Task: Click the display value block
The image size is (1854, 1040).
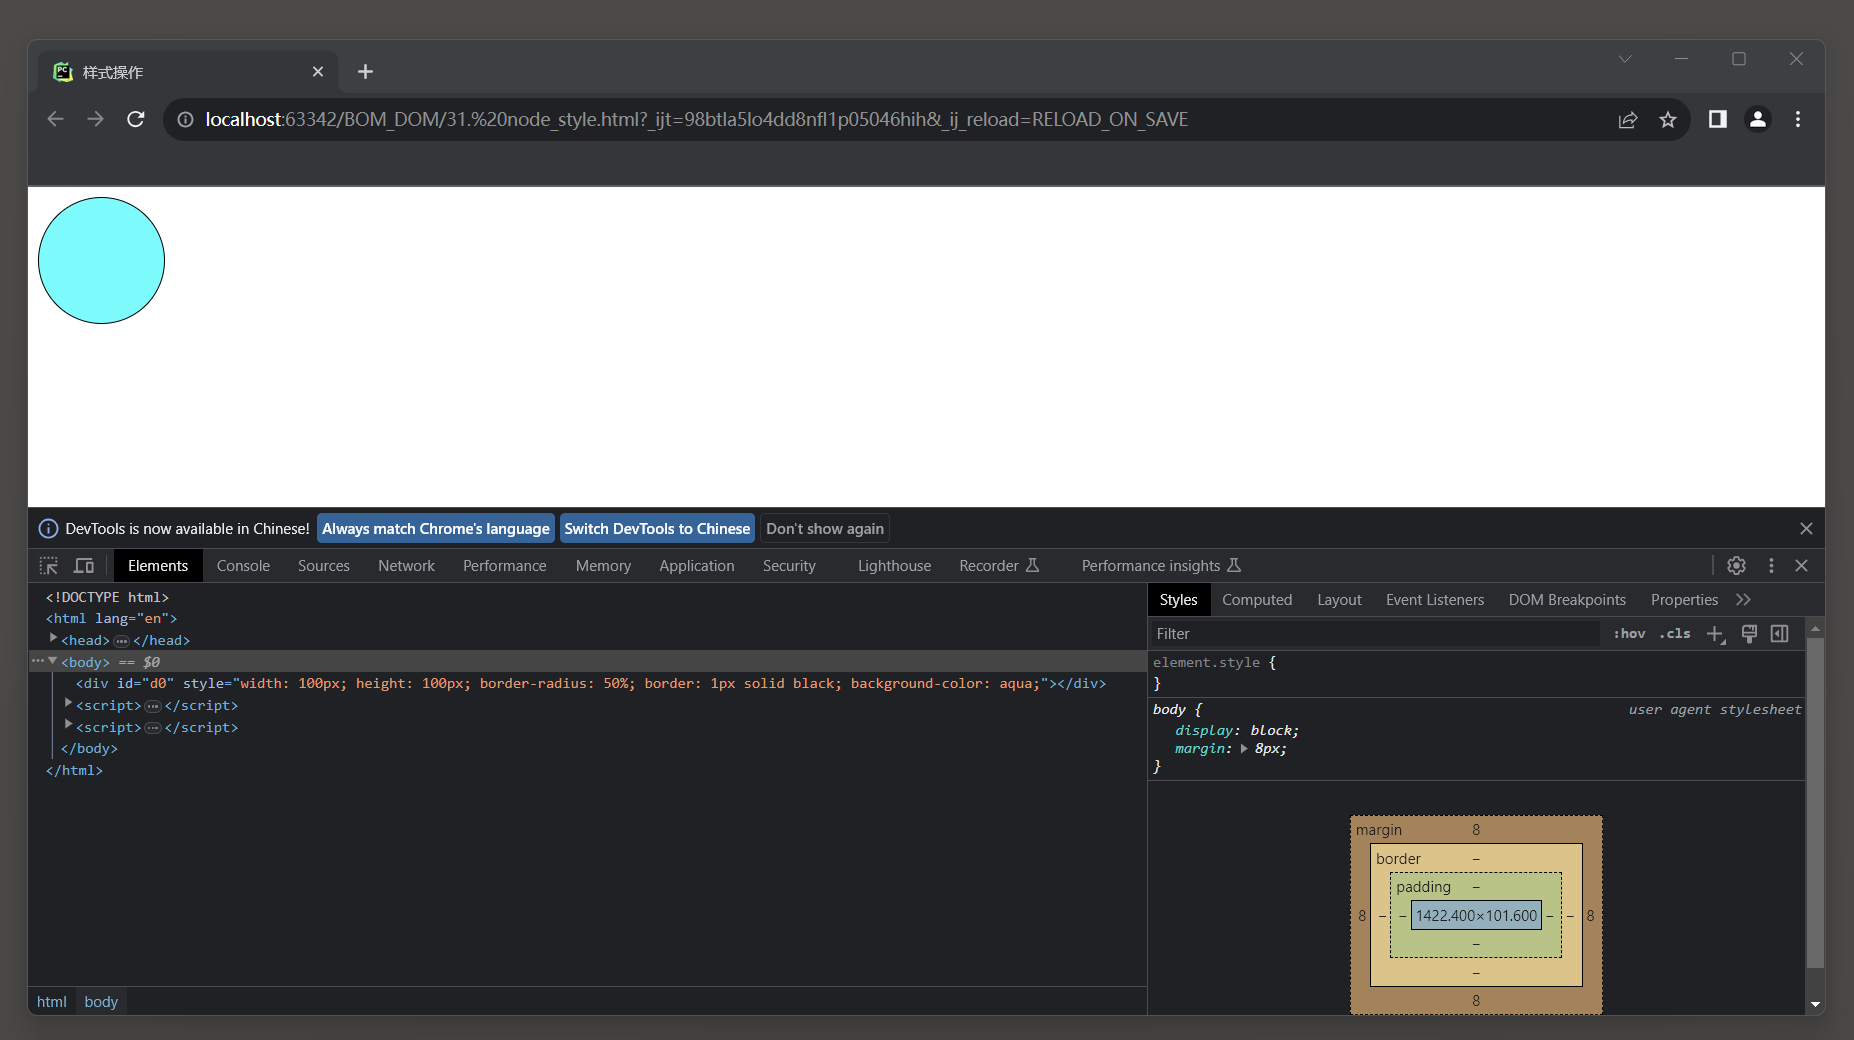Action: (1272, 731)
